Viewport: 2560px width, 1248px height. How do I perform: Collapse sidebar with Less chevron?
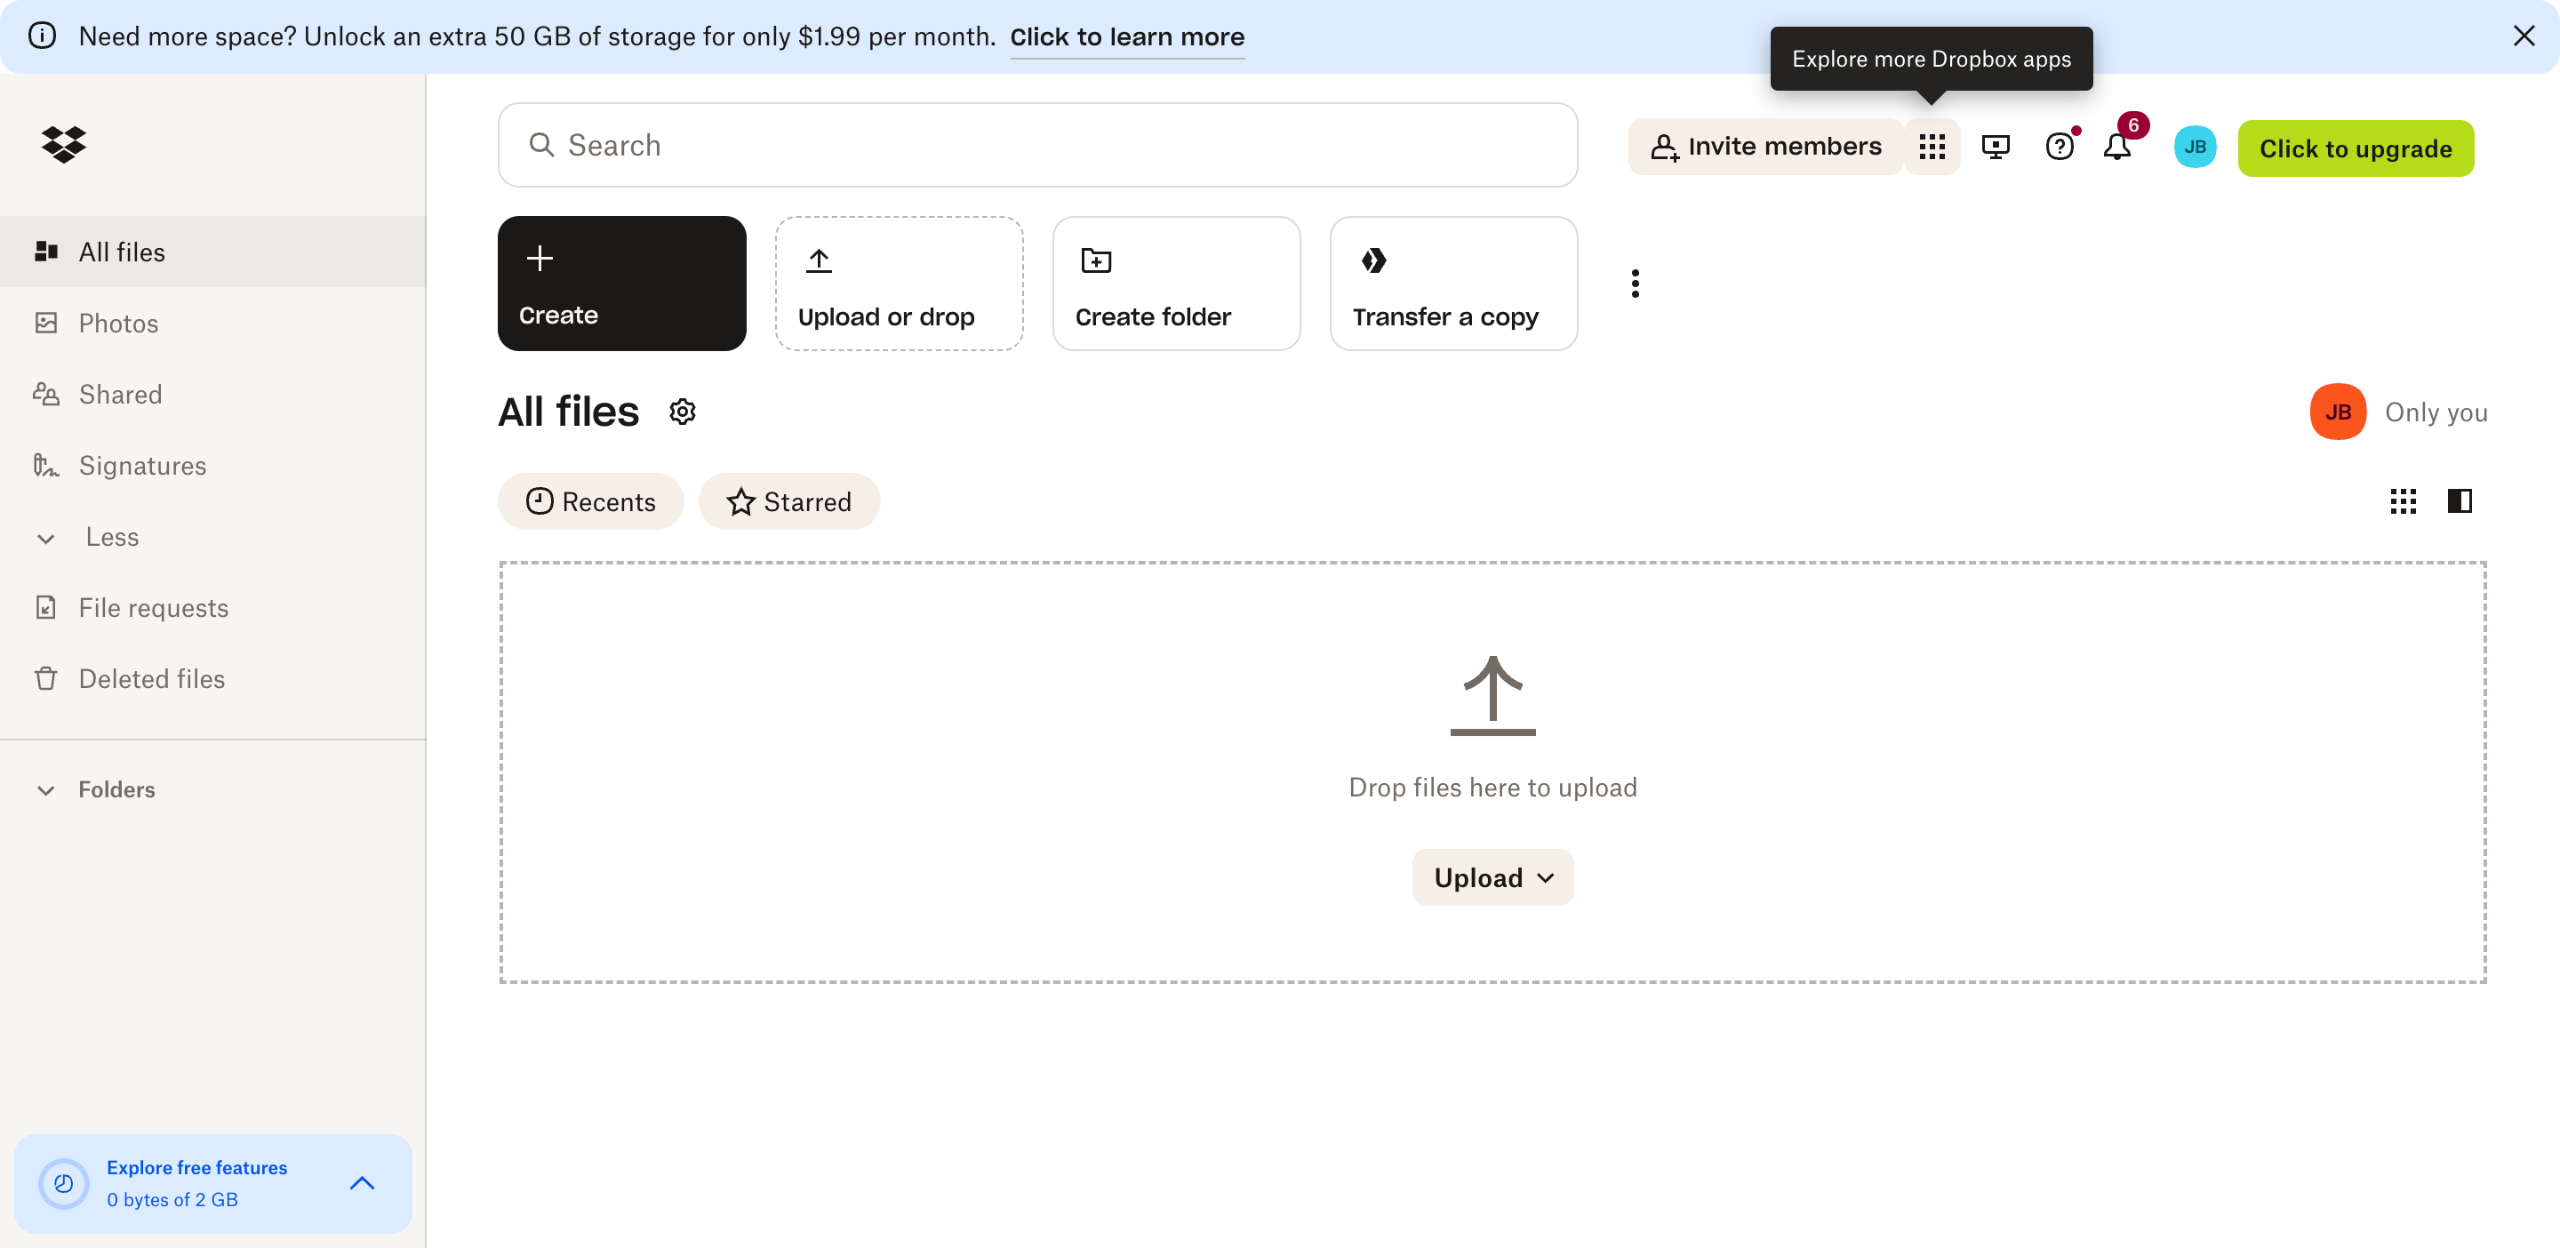point(46,538)
